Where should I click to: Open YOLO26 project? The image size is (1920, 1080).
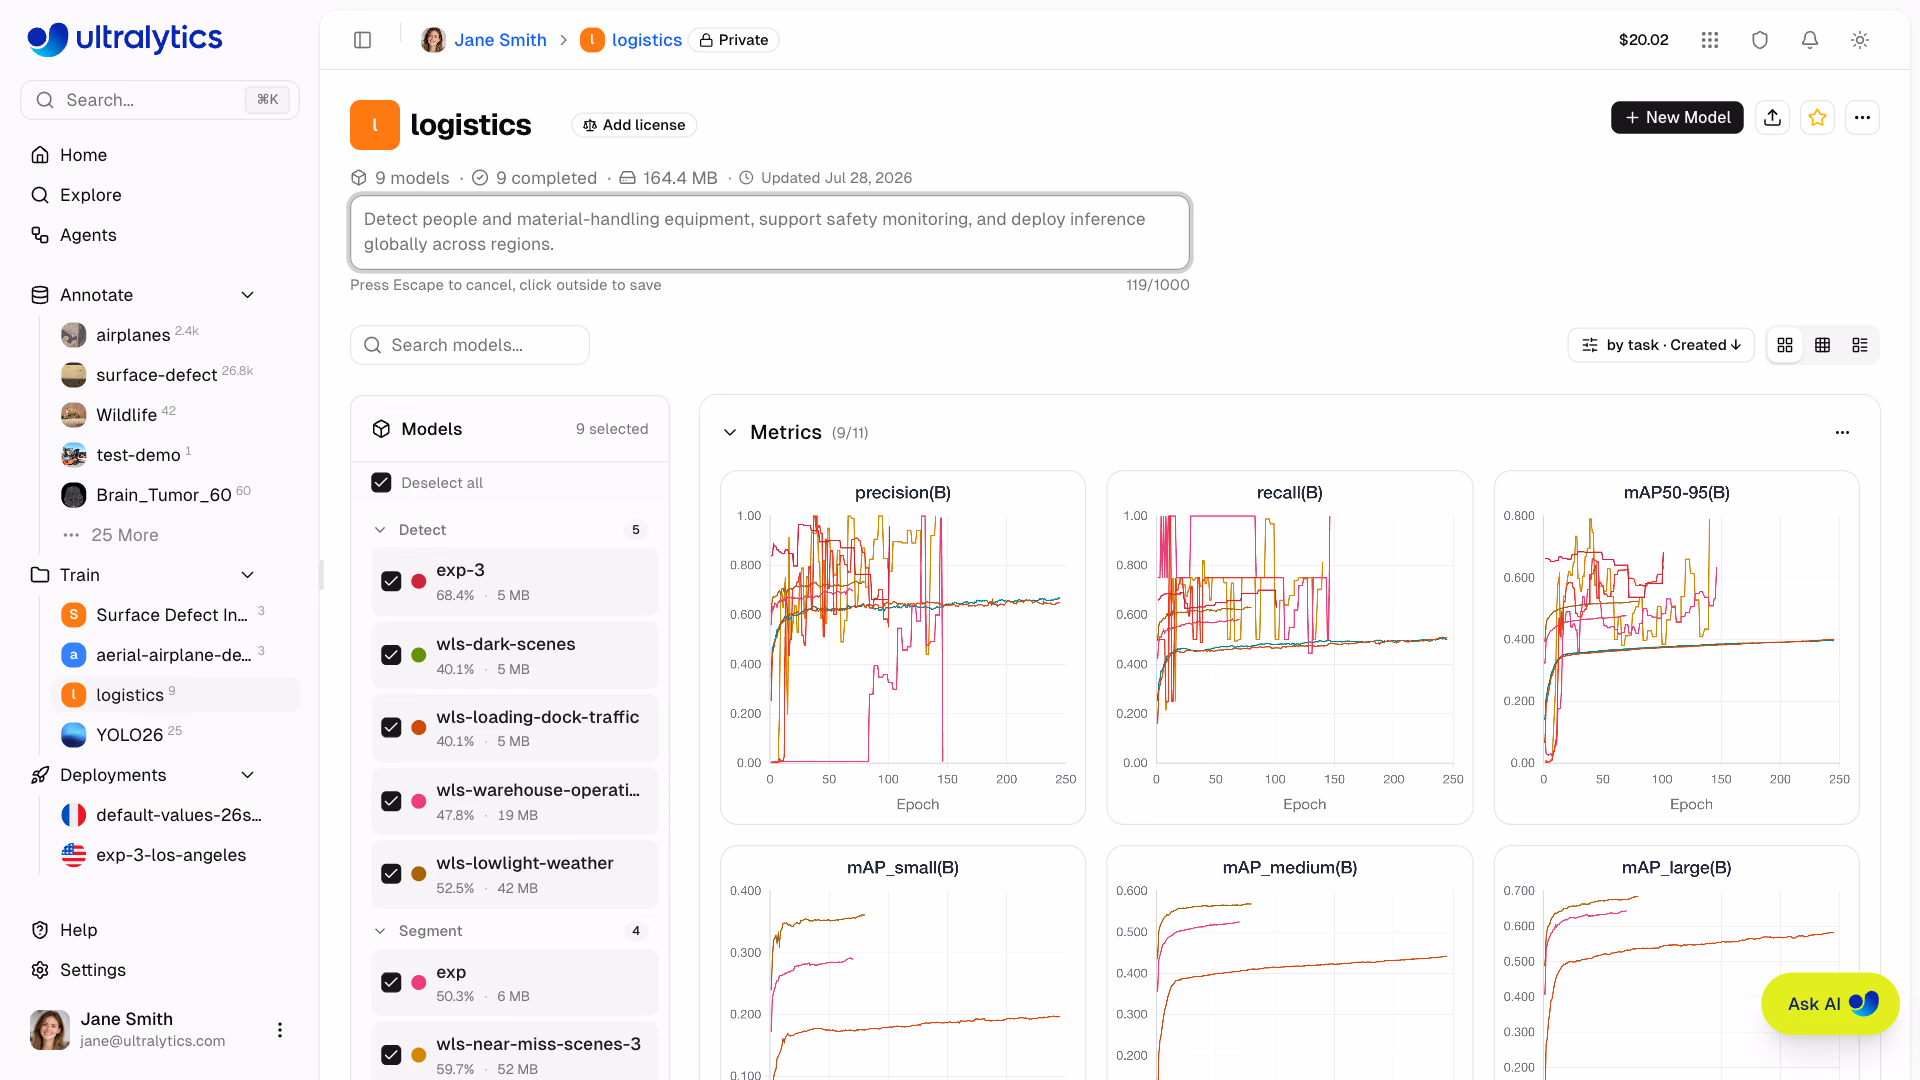coord(129,735)
